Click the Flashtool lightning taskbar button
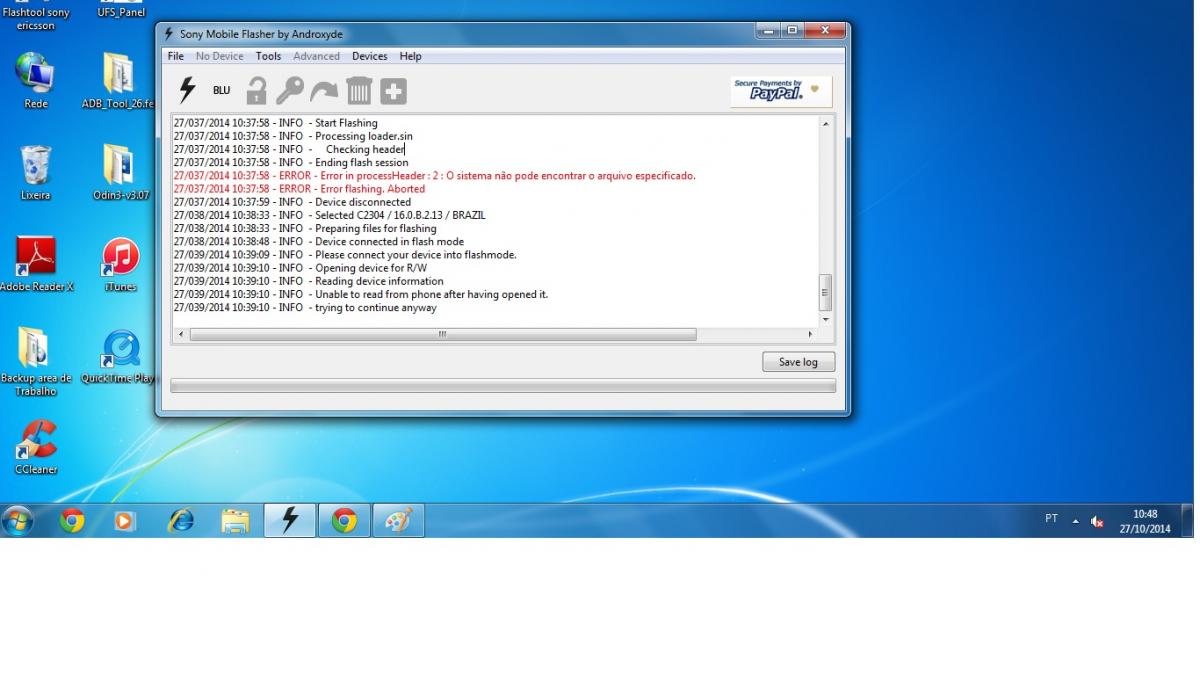Viewport: 1200px width, 675px height. [x=290, y=520]
